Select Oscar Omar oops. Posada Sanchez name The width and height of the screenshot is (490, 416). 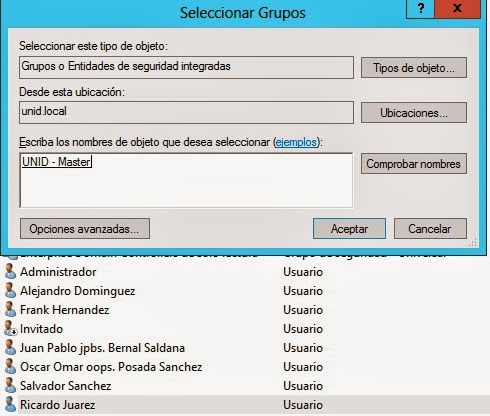click(111, 367)
